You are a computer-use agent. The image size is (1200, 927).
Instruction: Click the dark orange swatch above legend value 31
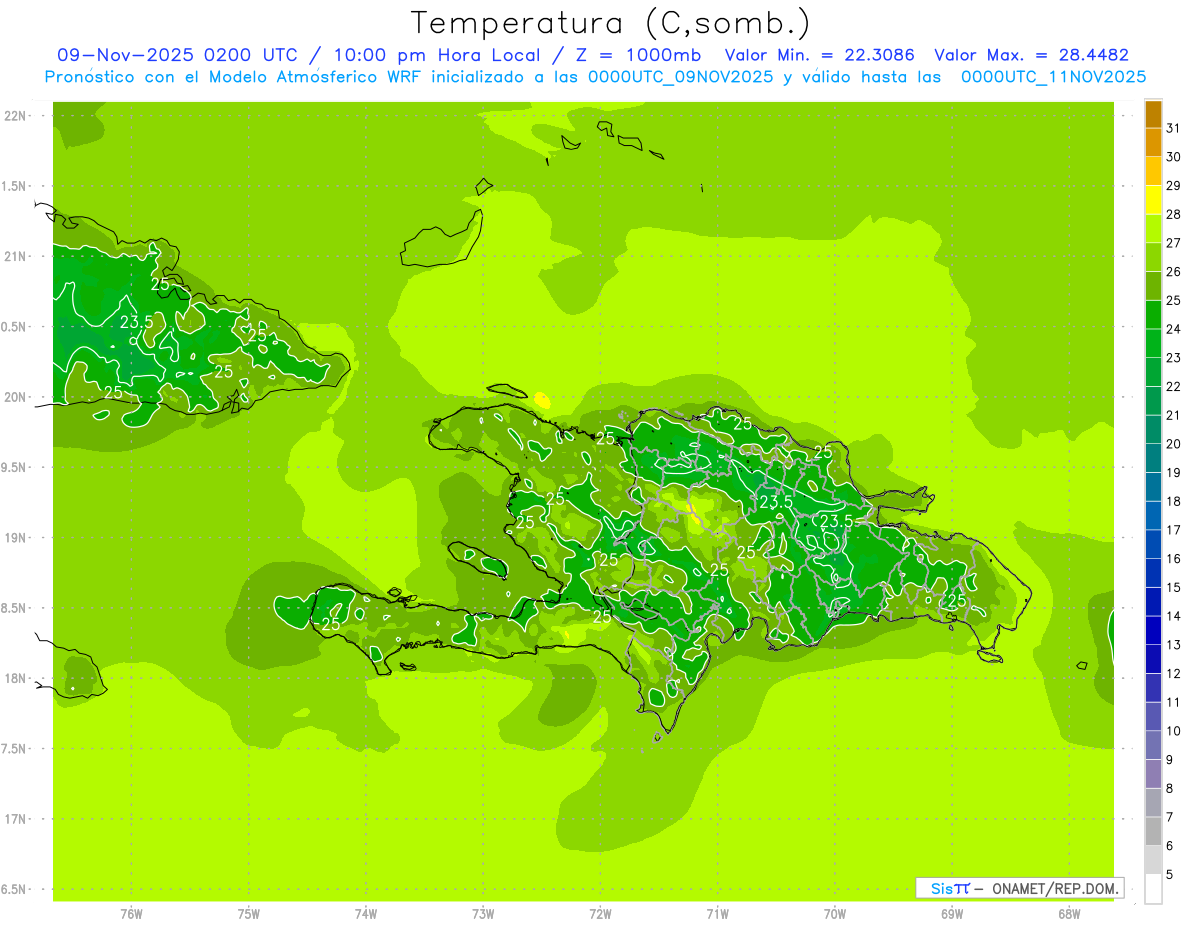pos(1153,114)
